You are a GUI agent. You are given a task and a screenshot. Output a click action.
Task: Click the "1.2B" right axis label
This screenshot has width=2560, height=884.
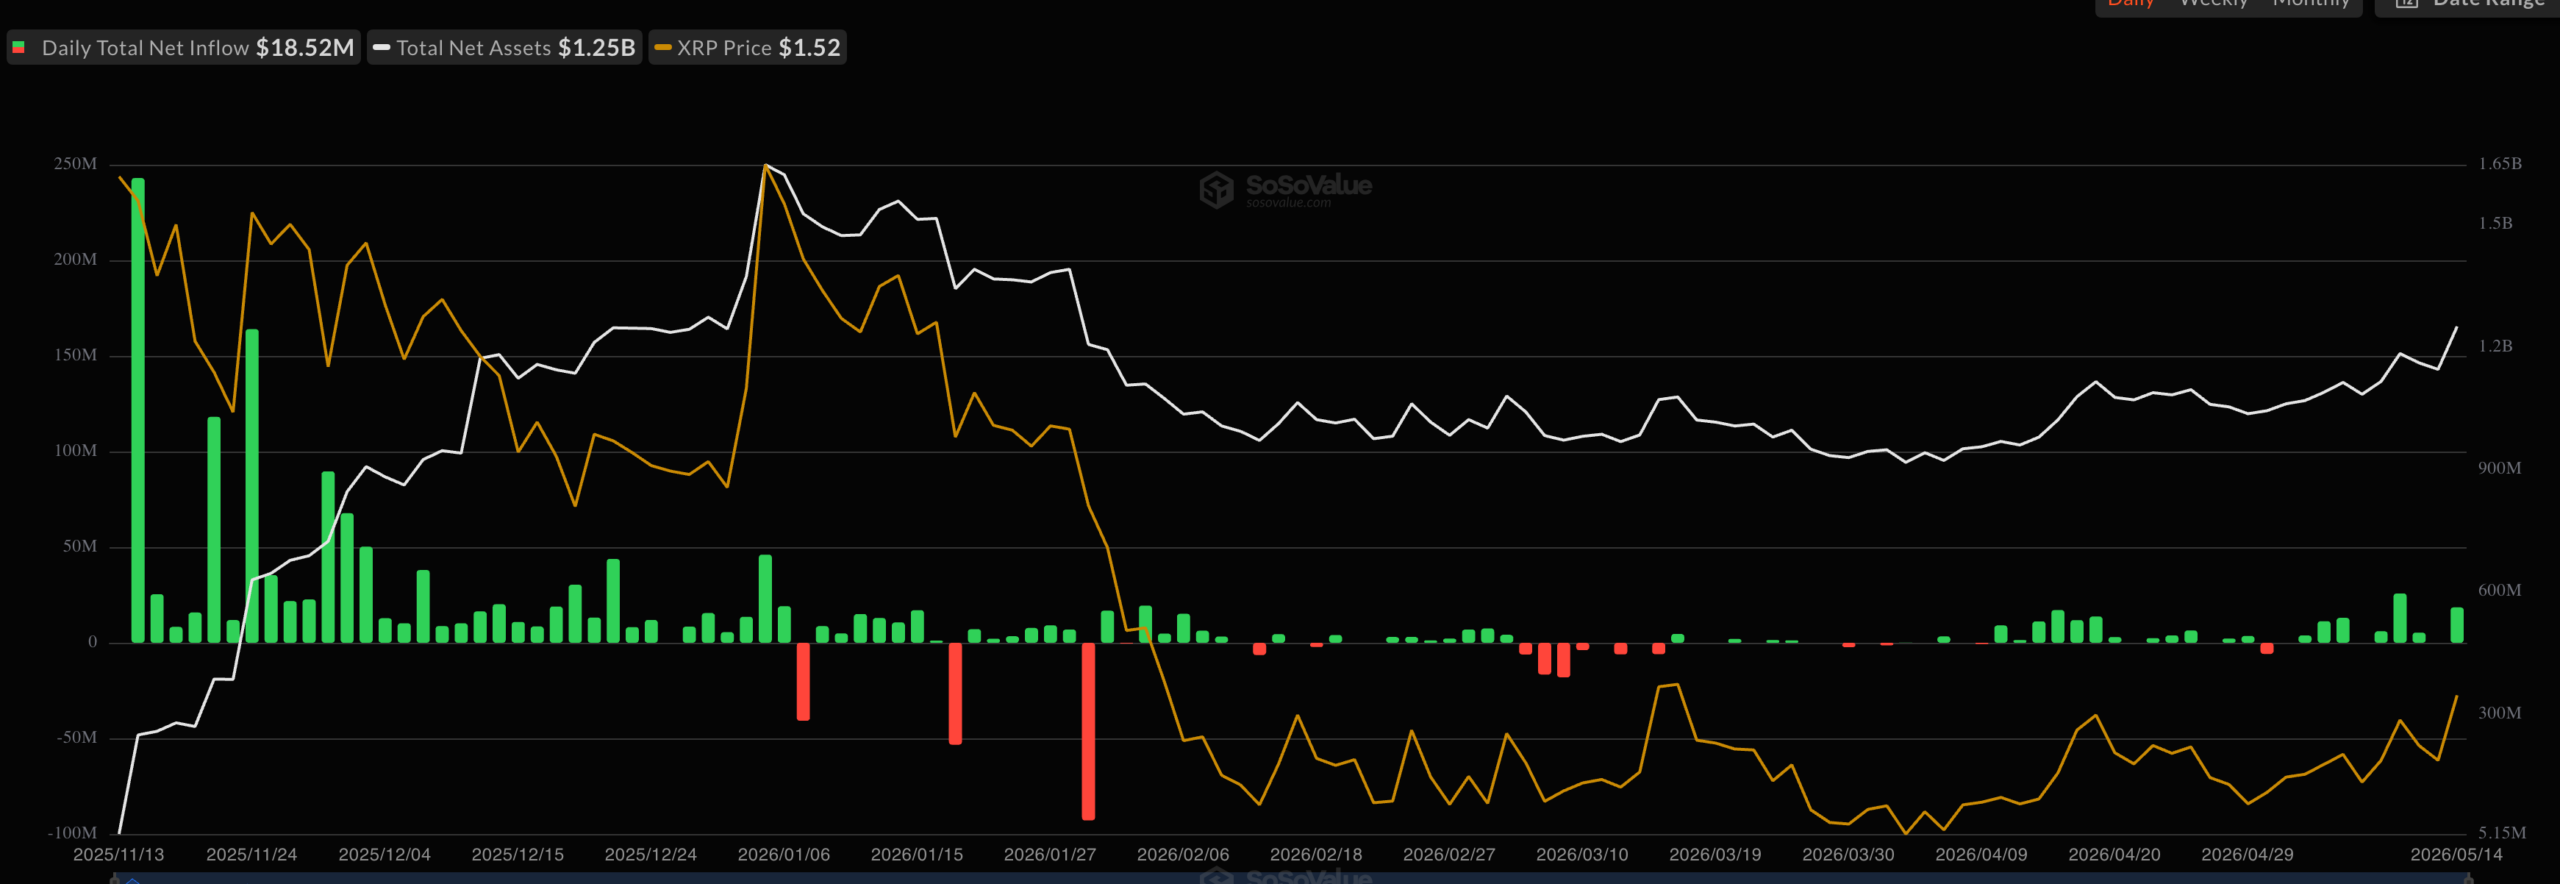[2495, 346]
